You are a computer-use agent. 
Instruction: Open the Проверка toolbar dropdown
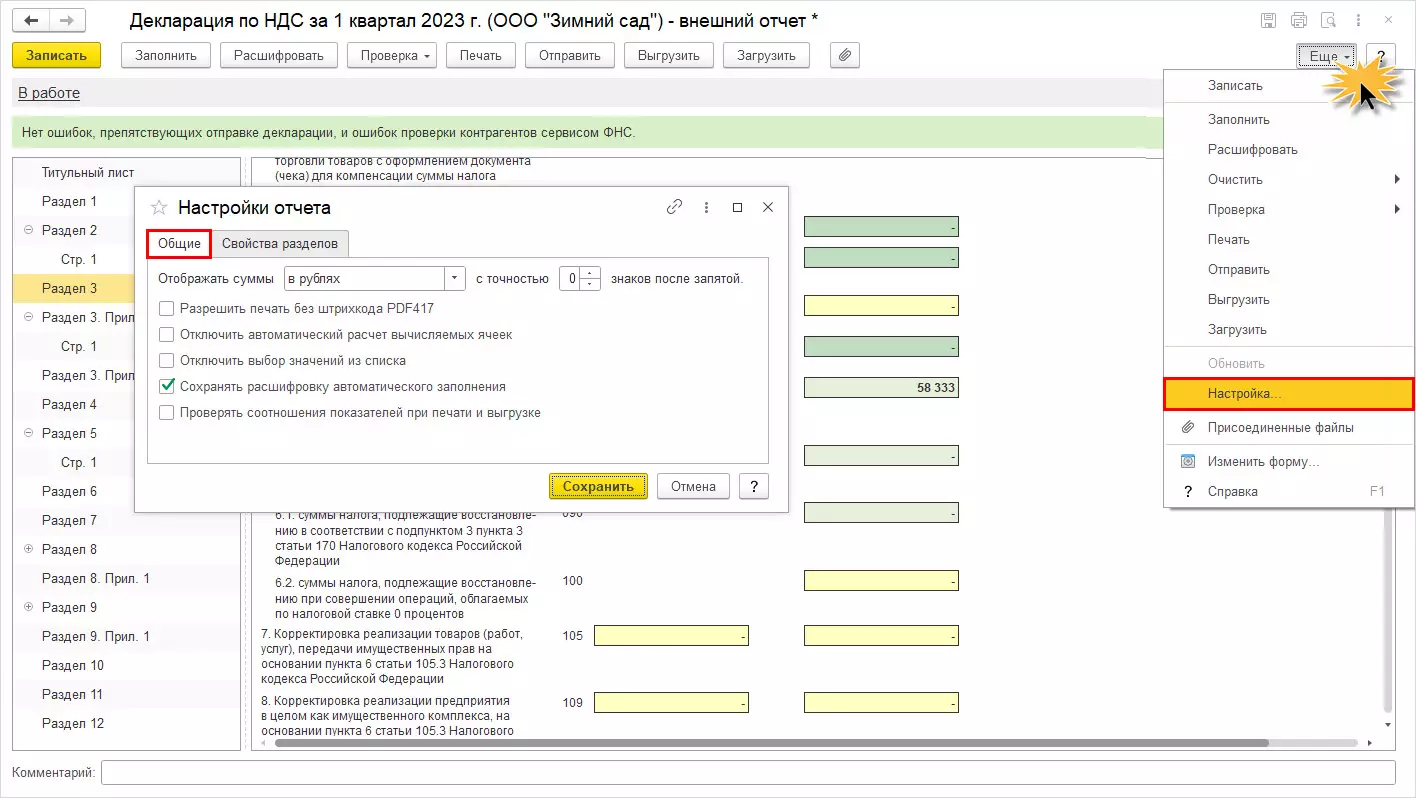(392, 56)
